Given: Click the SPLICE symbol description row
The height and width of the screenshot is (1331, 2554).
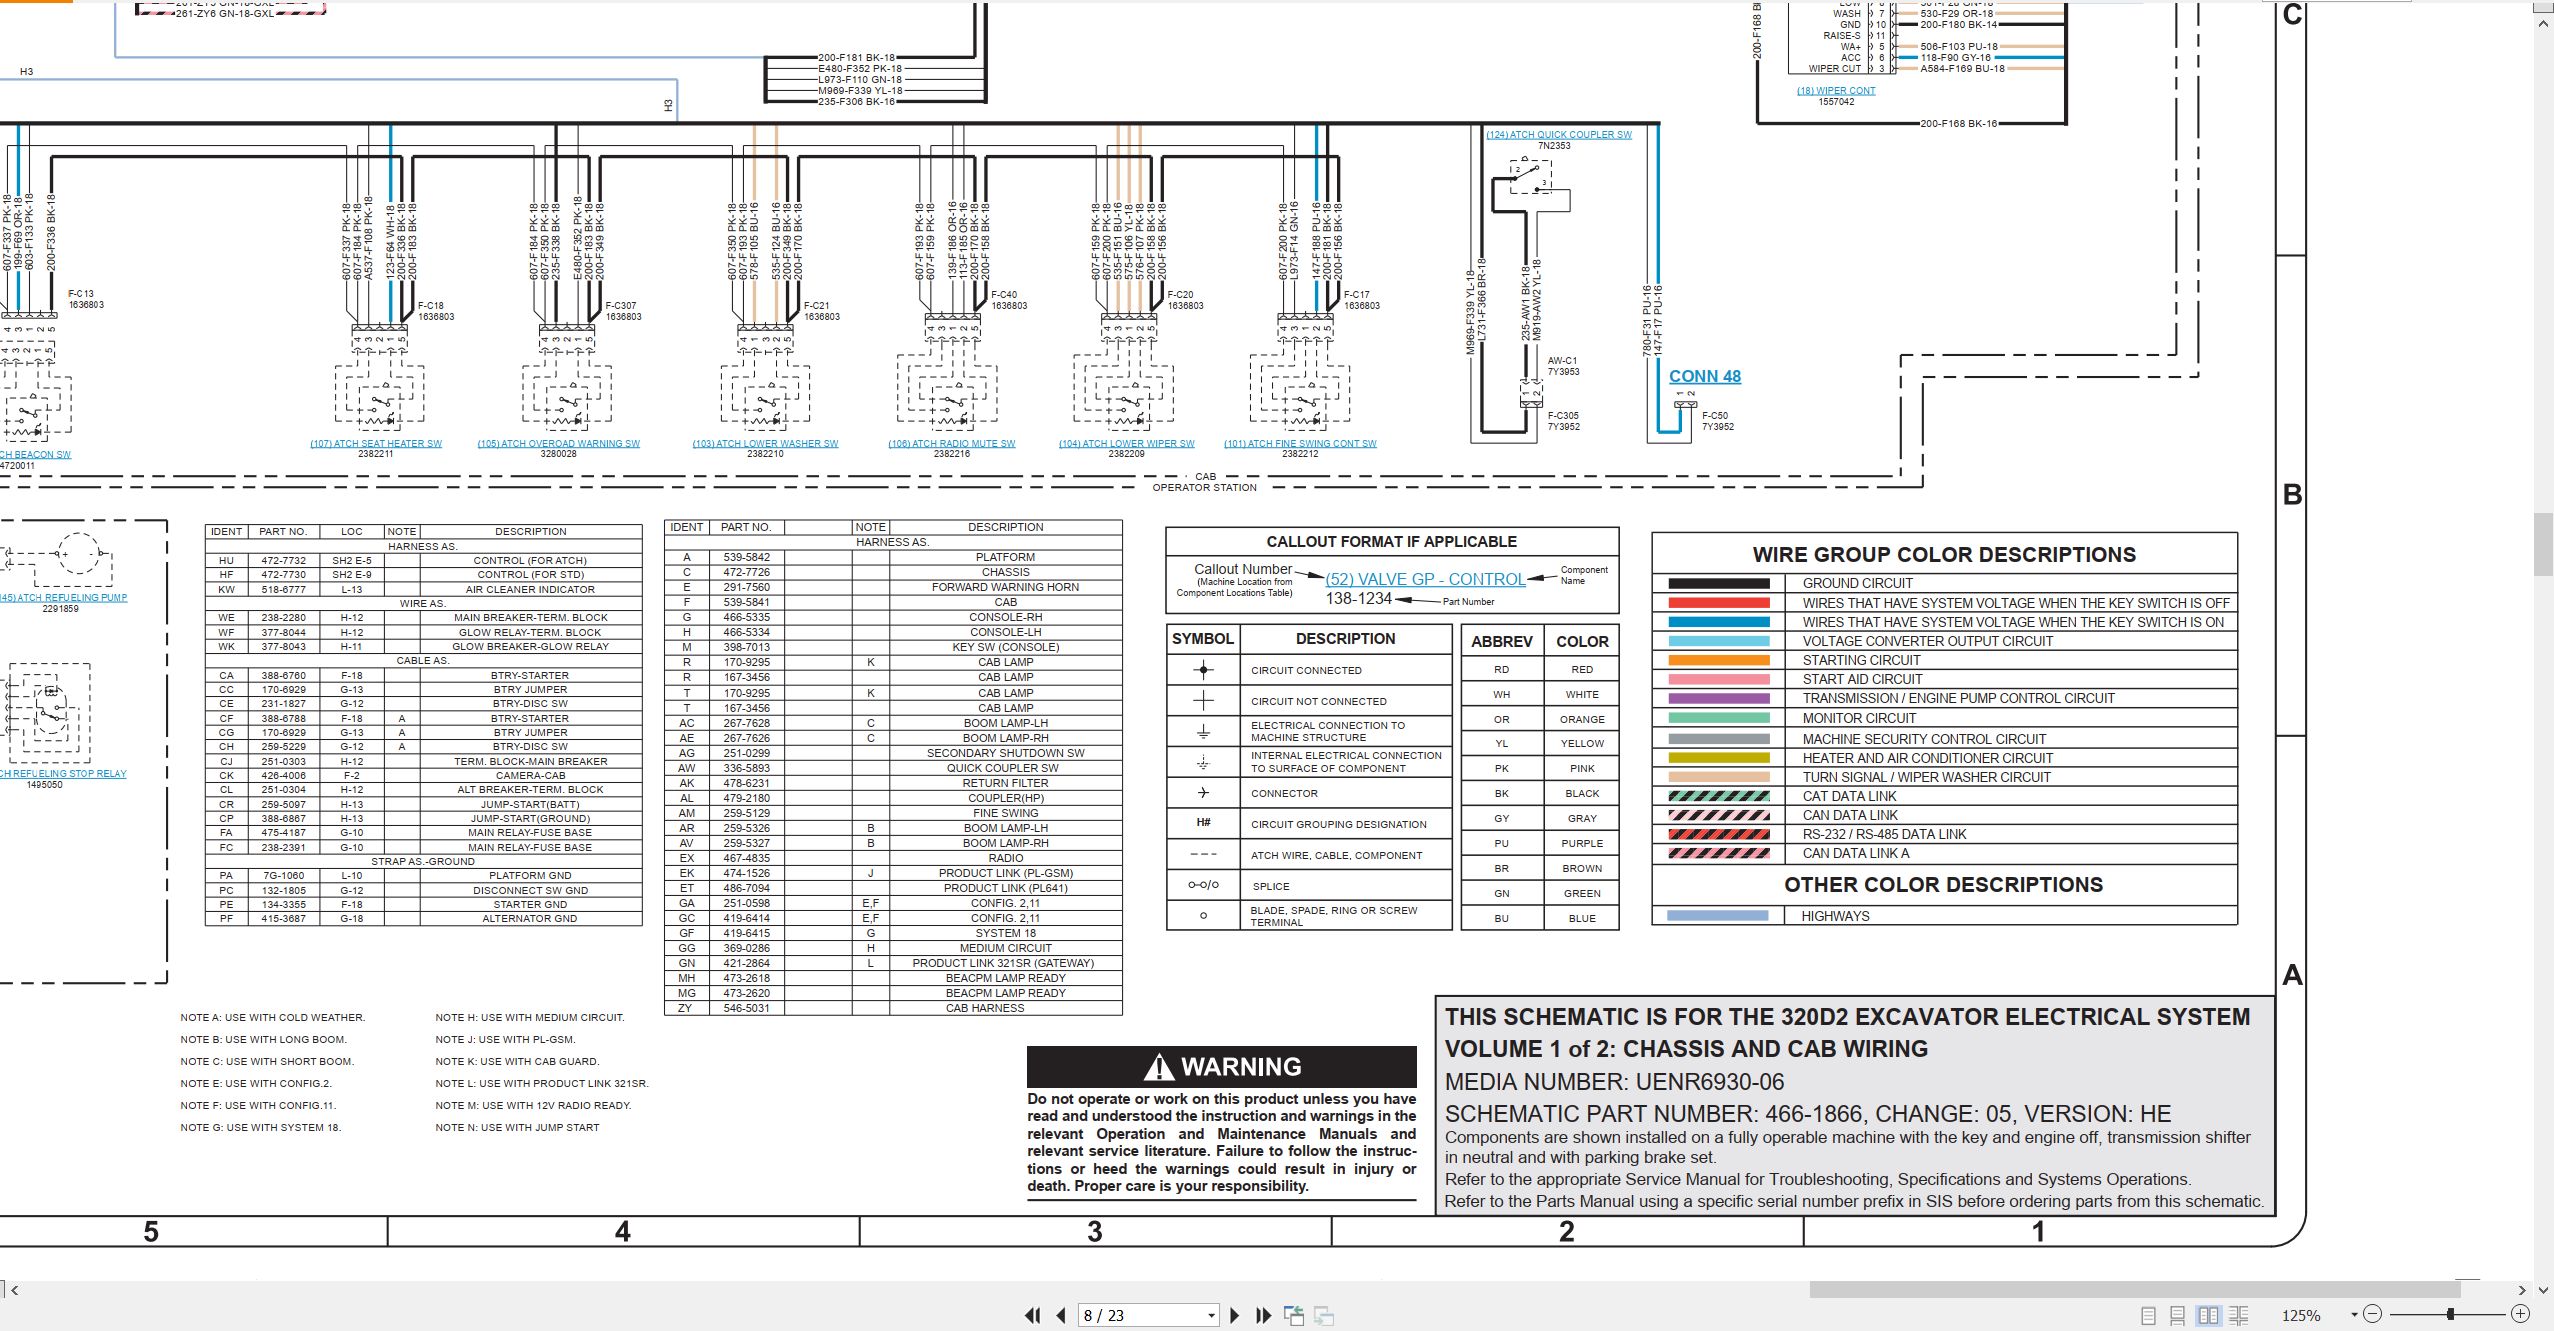Looking at the screenshot, I should pos(1309,886).
